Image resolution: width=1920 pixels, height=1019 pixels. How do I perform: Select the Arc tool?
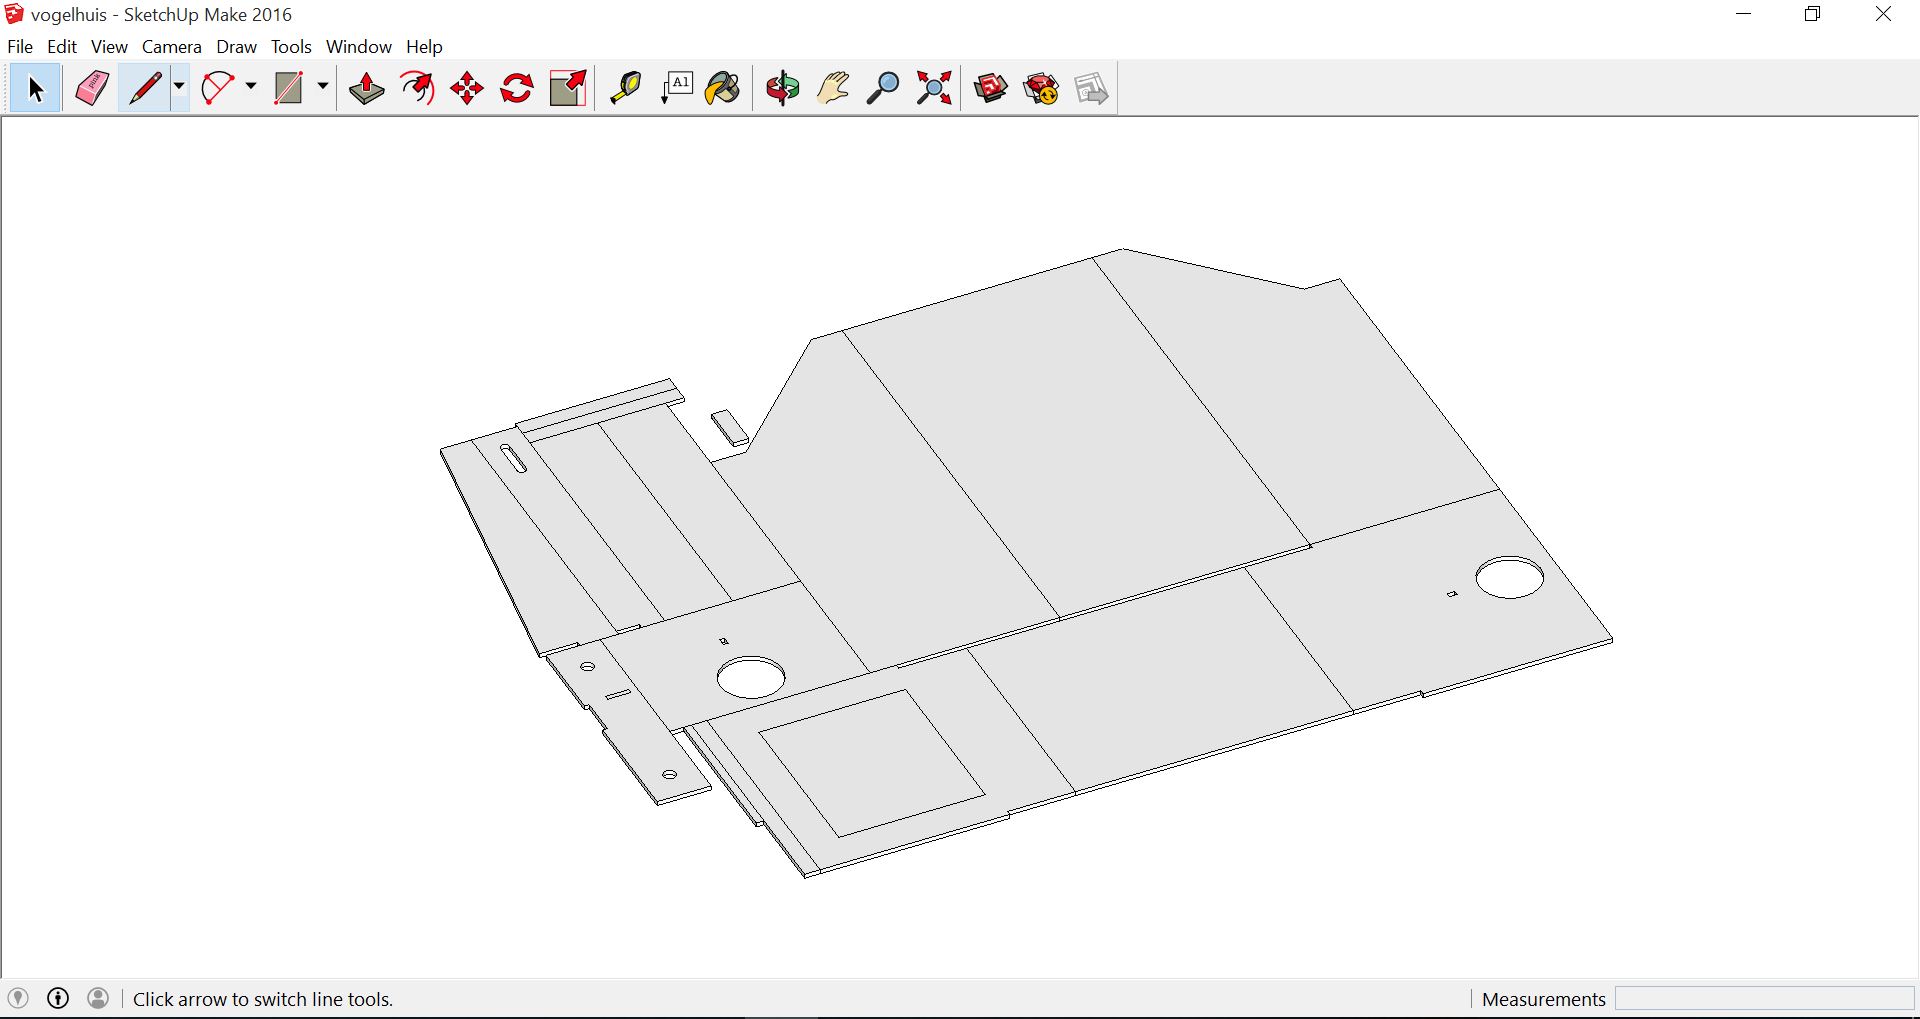[x=218, y=89]
